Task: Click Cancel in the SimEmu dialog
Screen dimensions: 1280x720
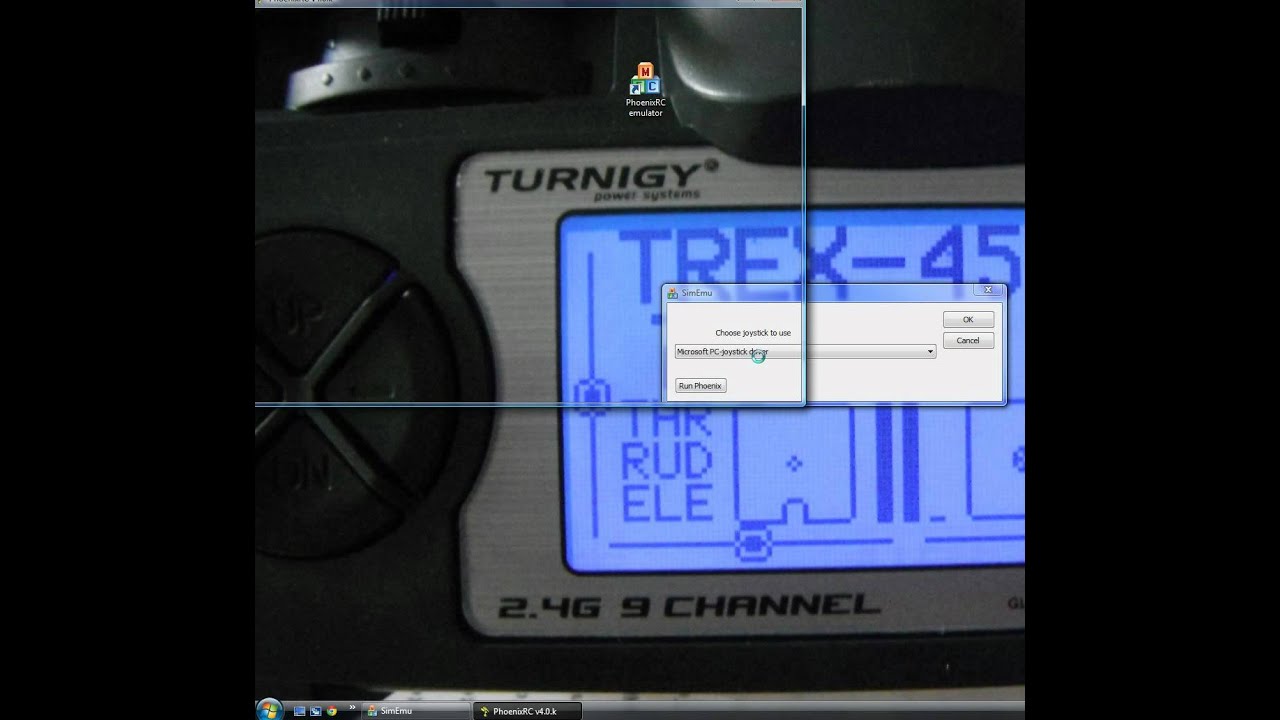Action: [x=968, y=340]
